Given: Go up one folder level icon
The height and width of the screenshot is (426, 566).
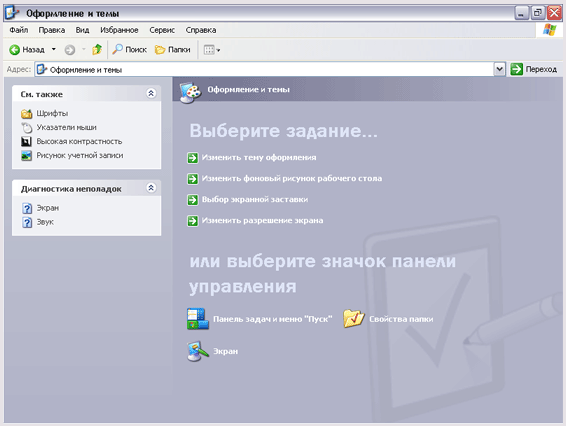Looking at the screenshot, I should click(97, 49).
